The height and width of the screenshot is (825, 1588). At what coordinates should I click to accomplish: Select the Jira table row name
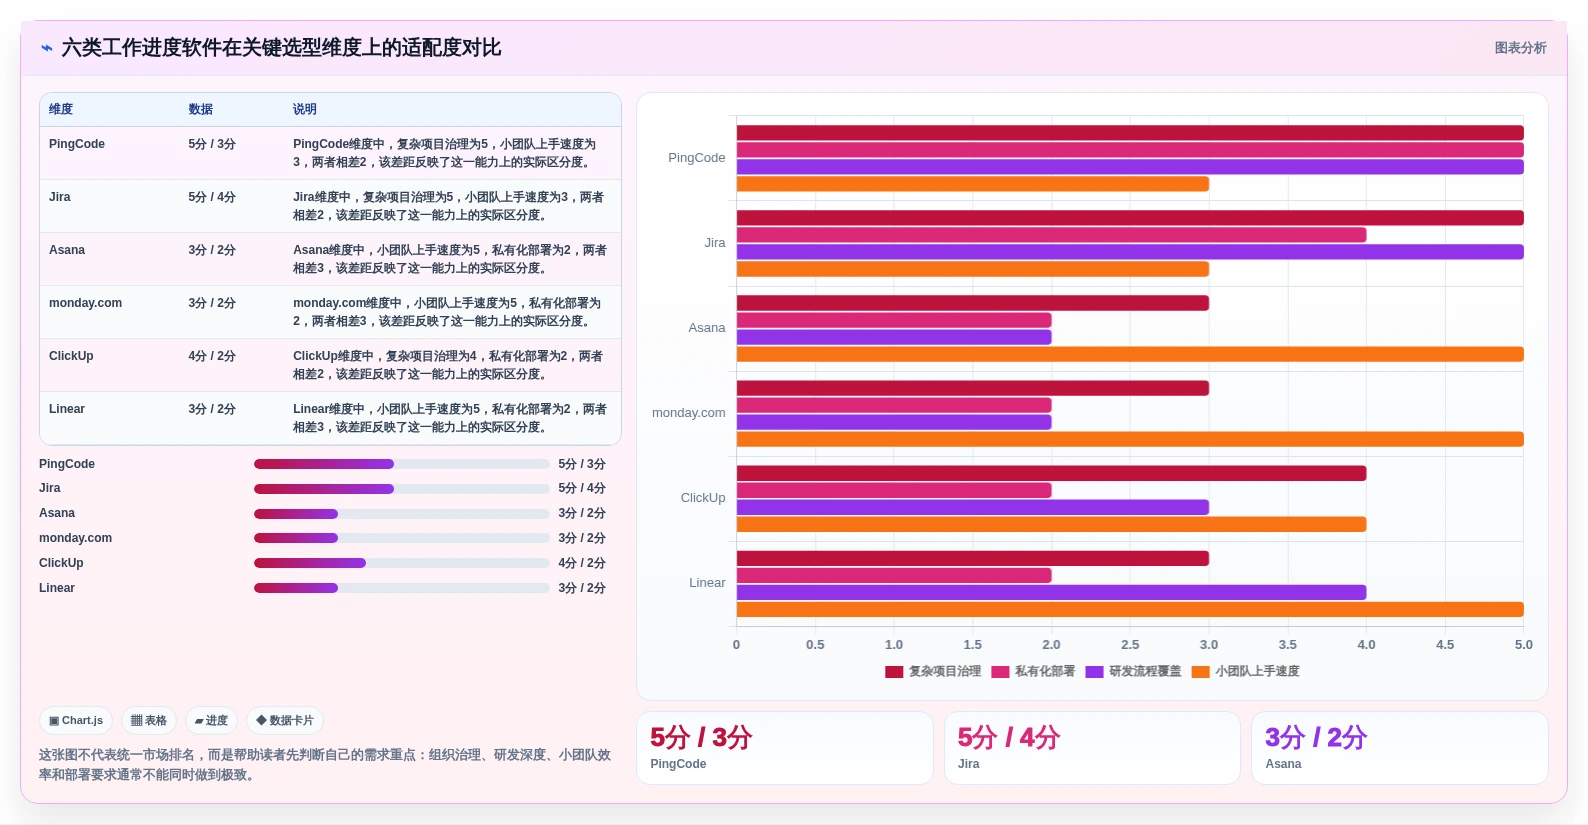coord(60,197)
